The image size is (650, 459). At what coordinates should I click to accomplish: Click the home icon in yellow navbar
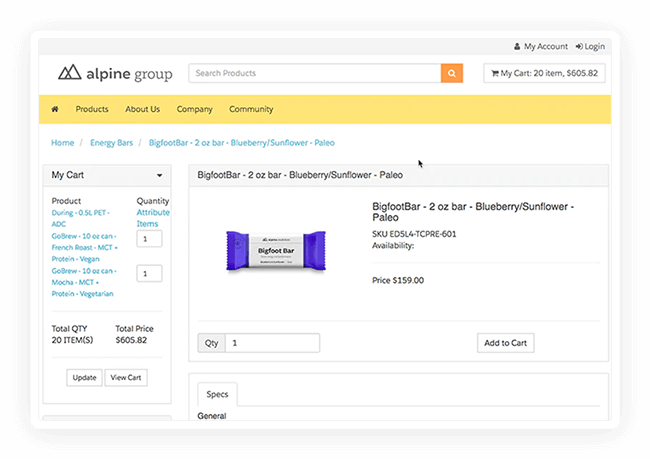[54, 109]
